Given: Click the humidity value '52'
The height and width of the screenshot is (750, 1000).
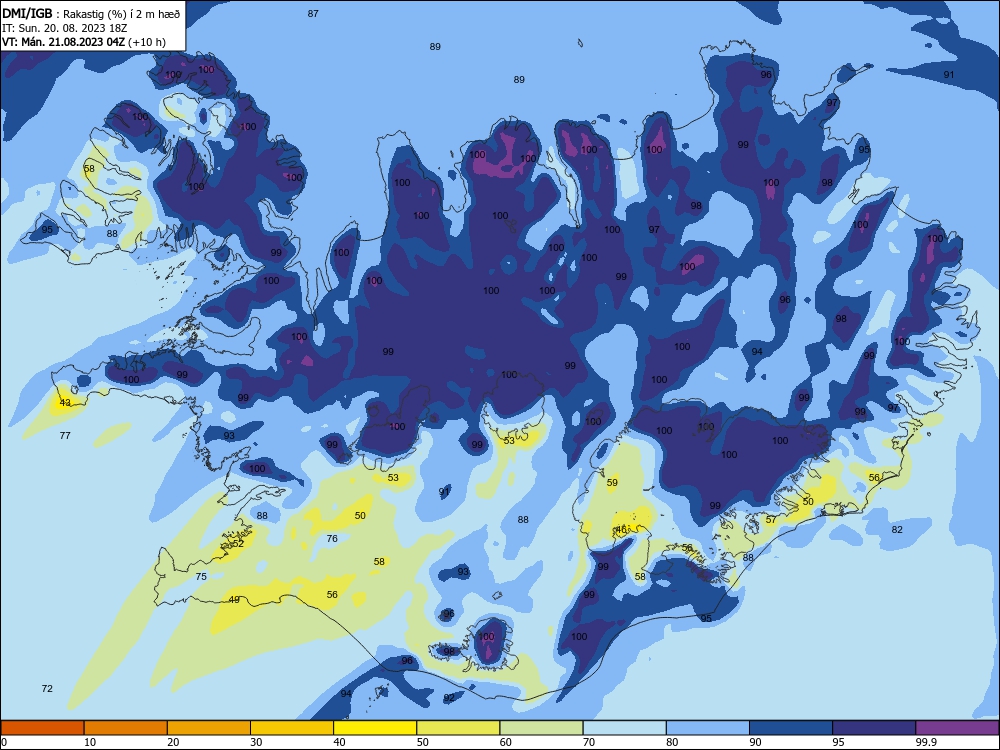Looking at the screenshot, I should [x=238, y=543].
